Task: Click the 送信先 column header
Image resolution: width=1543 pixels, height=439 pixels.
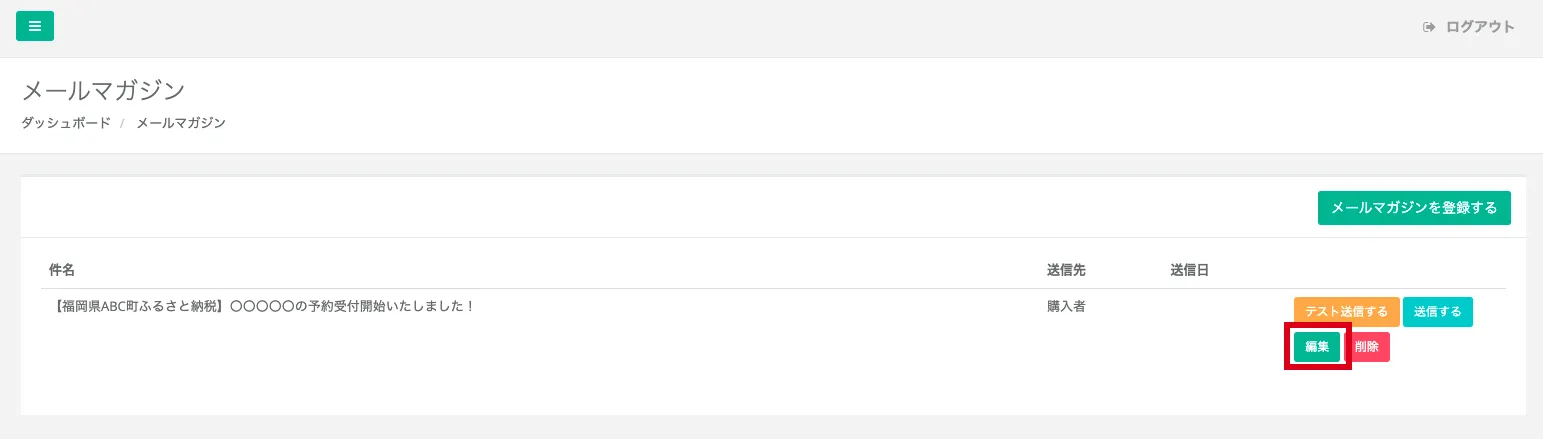Action: (x=1066, y=270)
